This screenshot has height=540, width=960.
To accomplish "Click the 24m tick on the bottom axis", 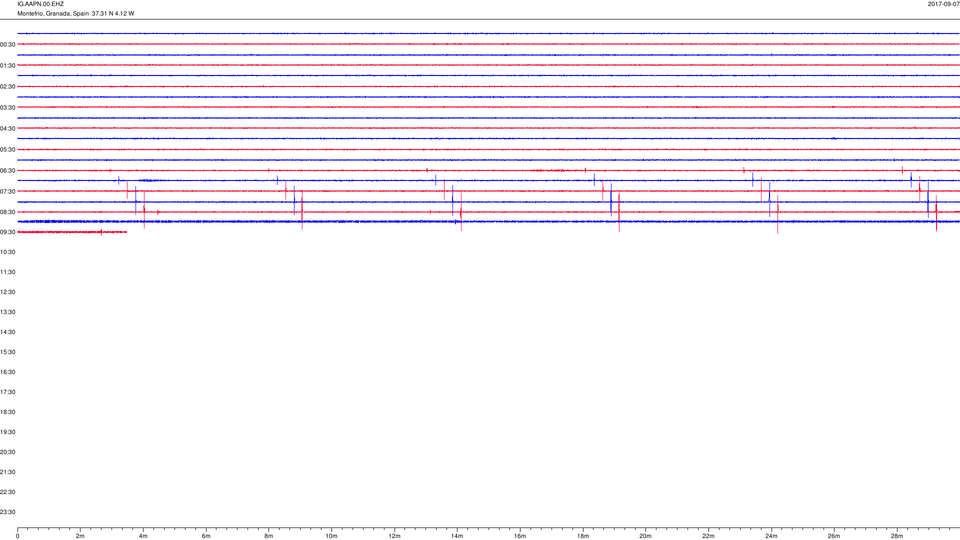I will point(771,536).
